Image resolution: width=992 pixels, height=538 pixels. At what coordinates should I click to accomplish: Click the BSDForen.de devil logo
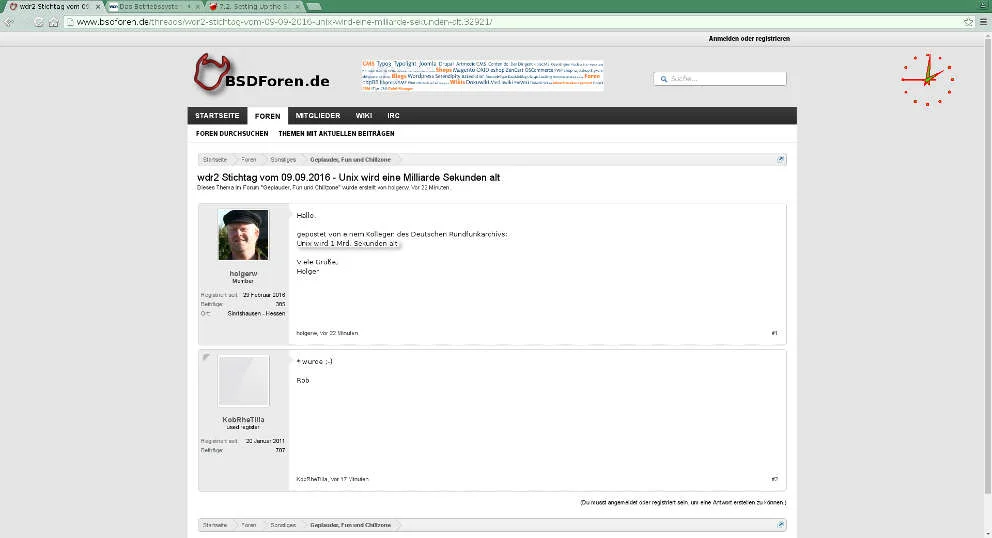click(x=262, y=75)
